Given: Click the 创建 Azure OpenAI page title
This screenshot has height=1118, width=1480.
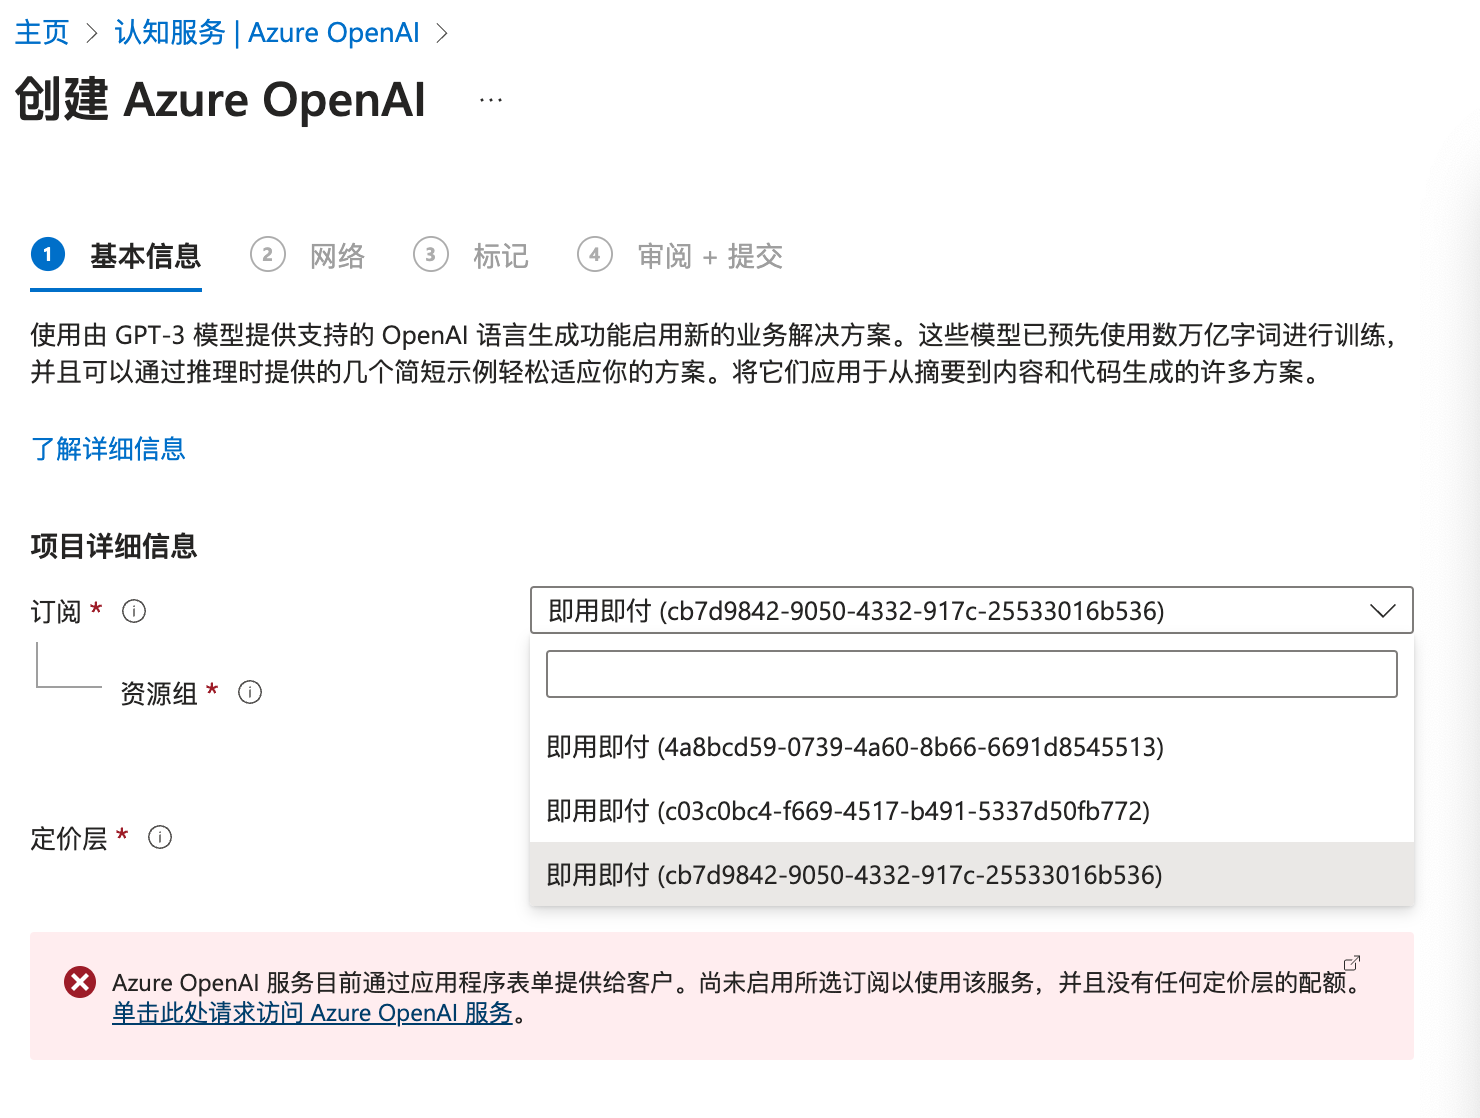Looking at the screenshot, I should click(x=221, y=100).
